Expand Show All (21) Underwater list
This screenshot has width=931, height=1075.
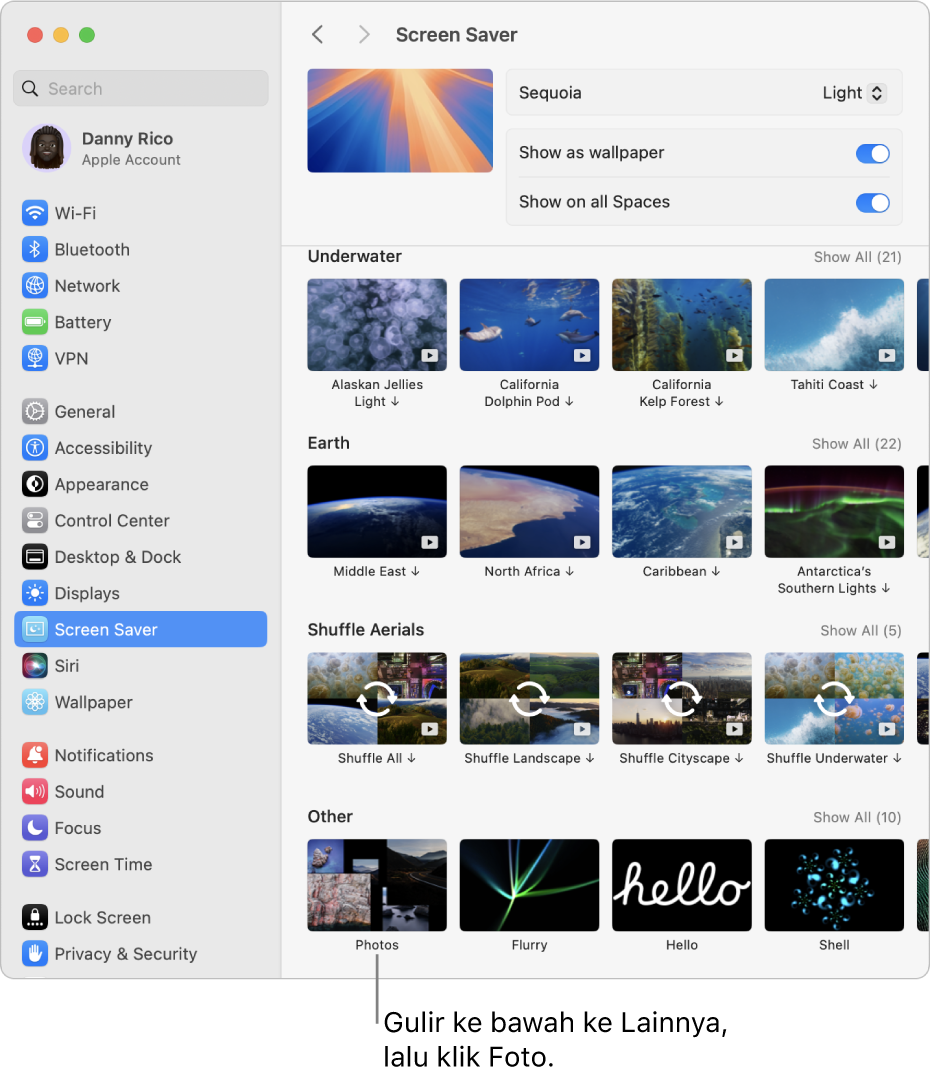(x=857, y=257)
